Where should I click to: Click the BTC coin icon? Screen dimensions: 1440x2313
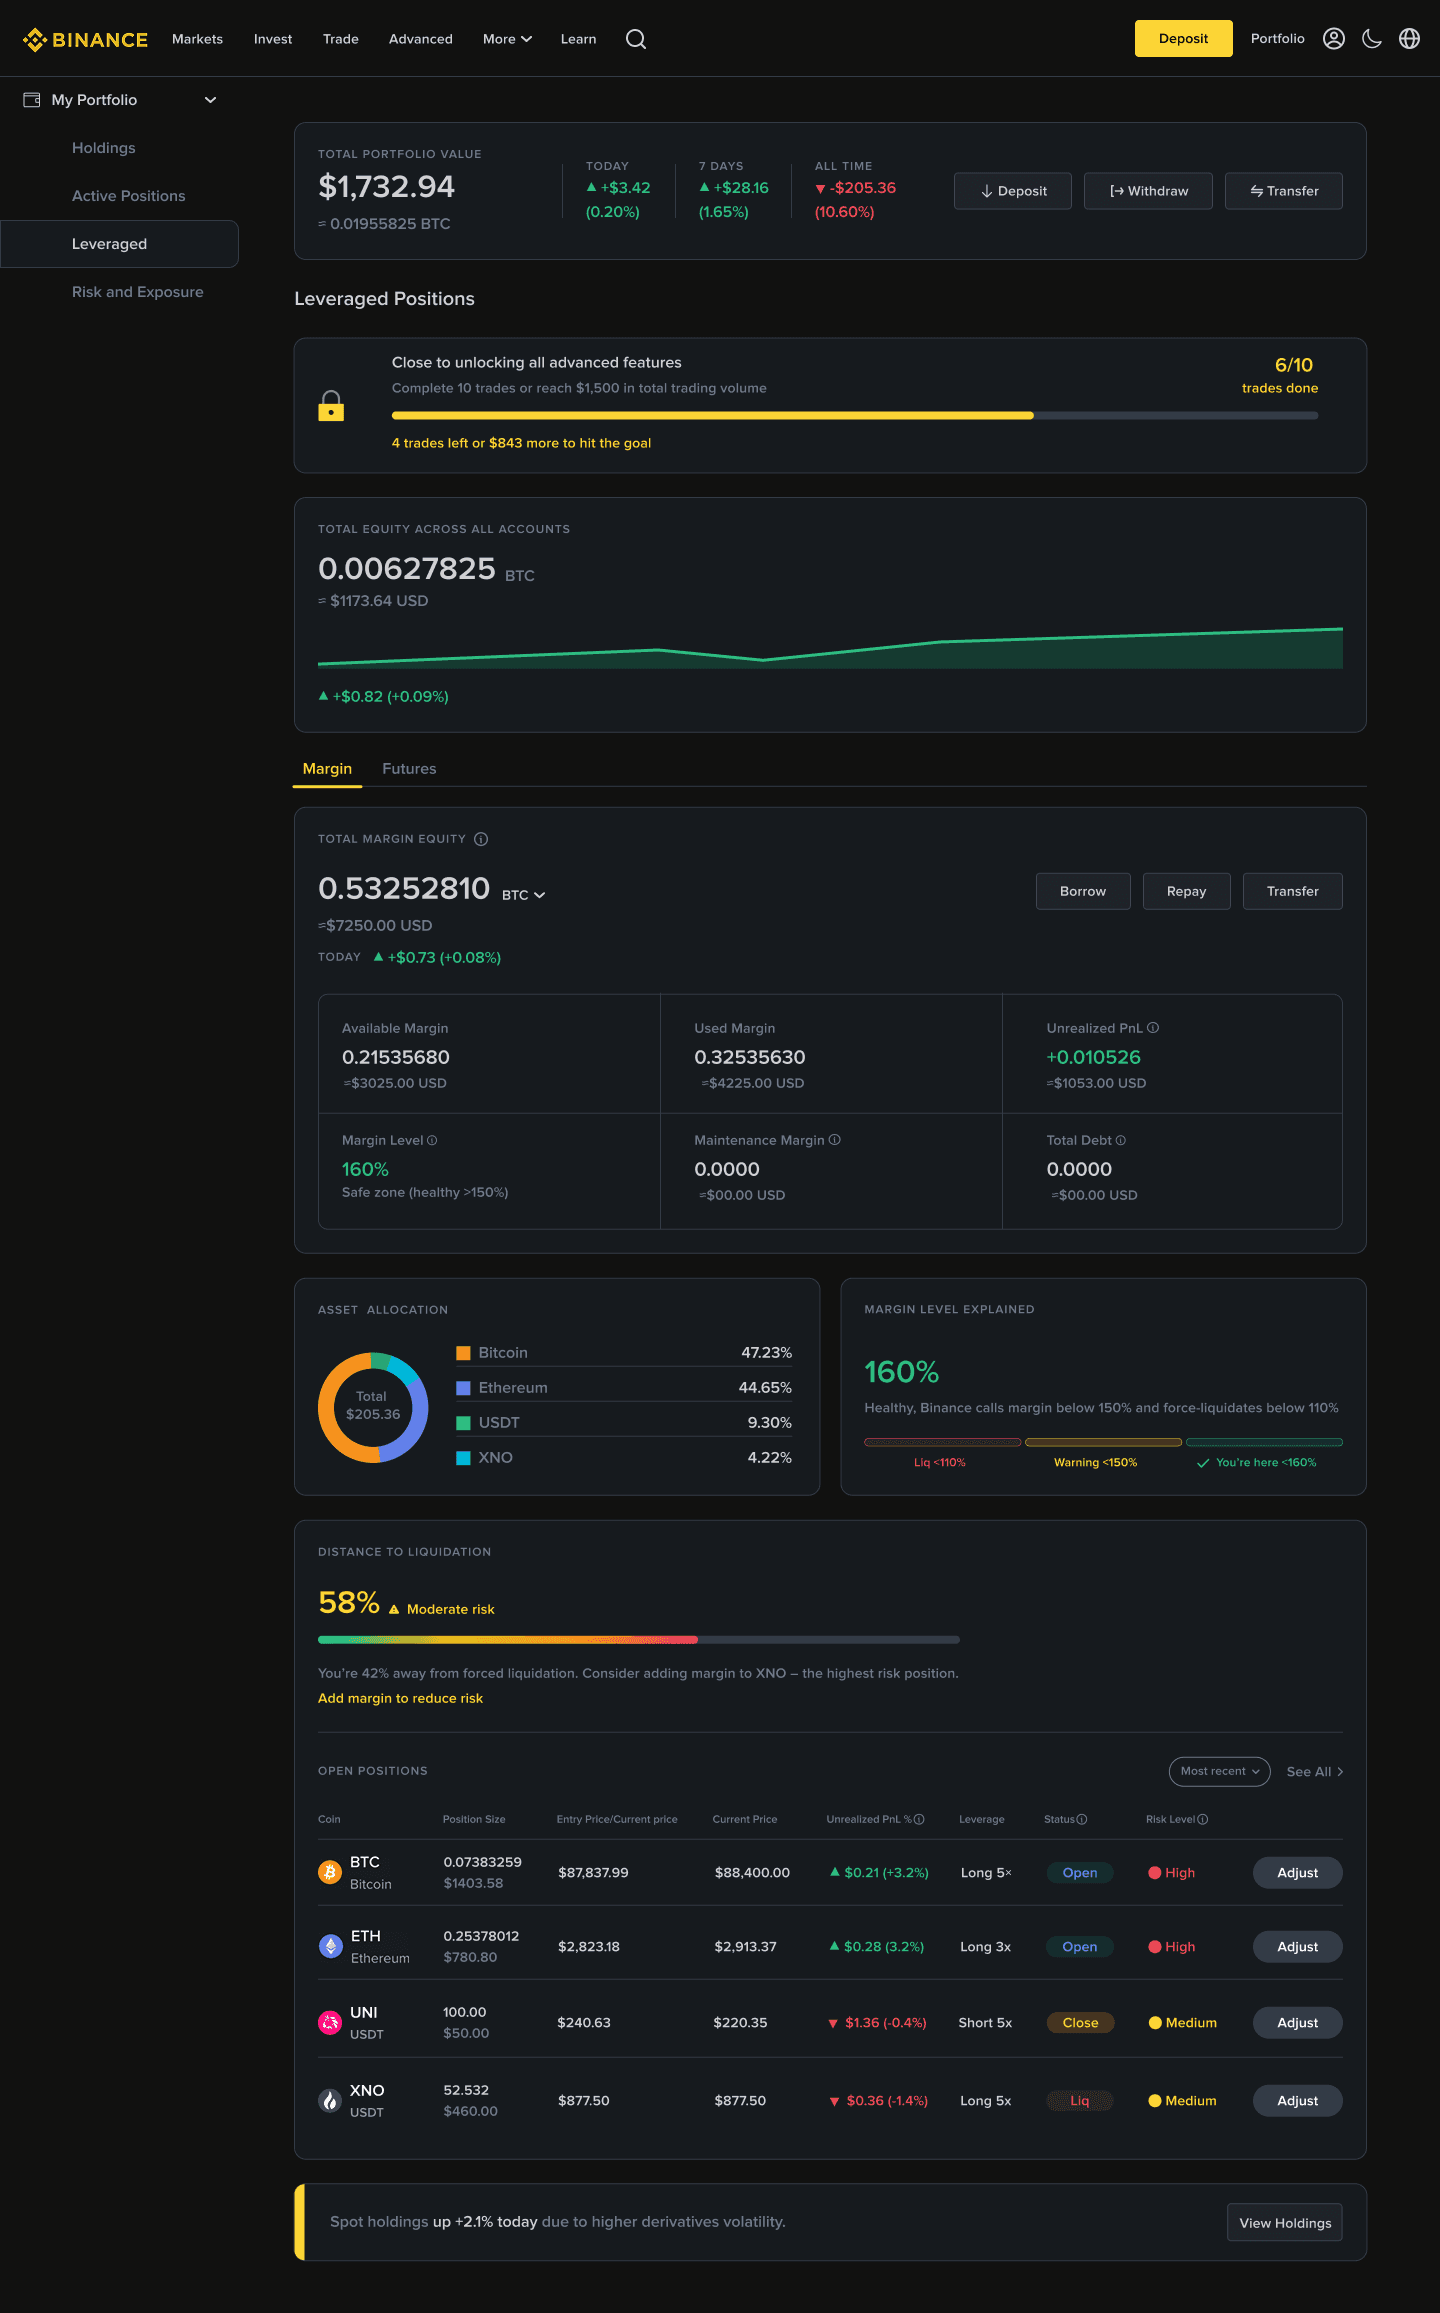tap(330, 1872)
